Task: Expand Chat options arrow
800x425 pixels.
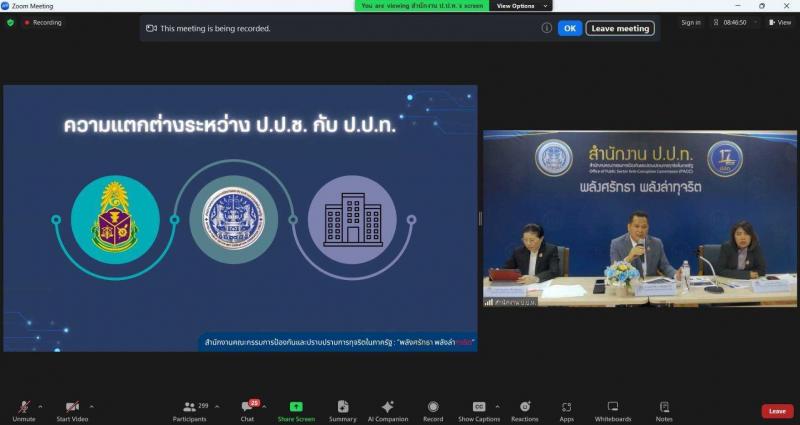Action: [264, 407]
